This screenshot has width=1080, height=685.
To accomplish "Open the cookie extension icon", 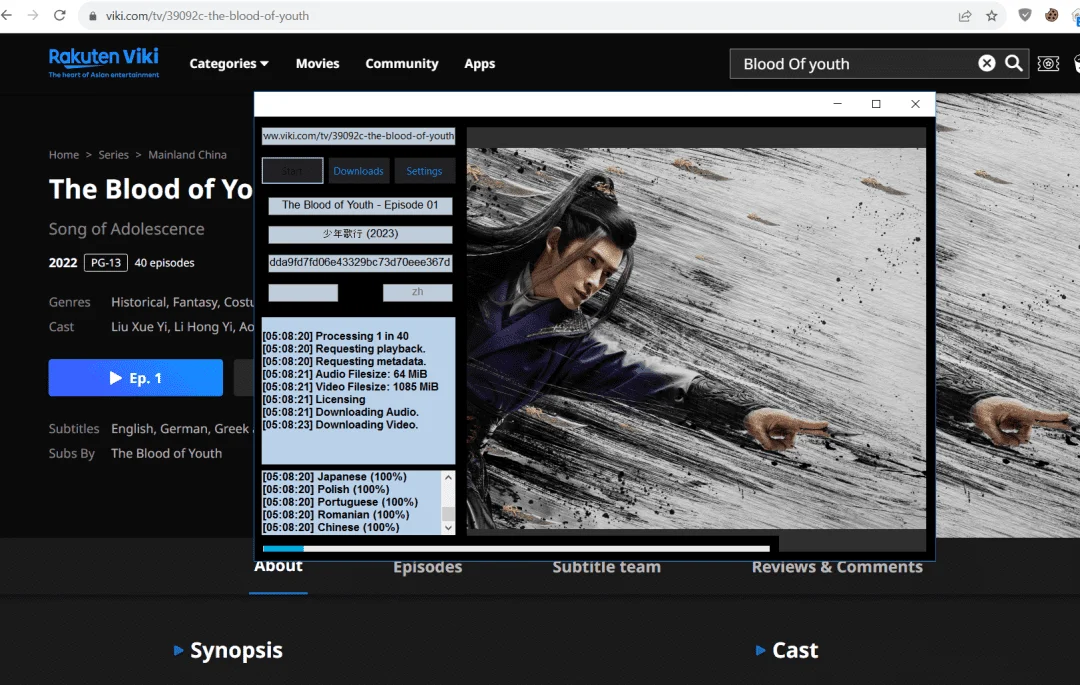I will tap(1051, 15).
